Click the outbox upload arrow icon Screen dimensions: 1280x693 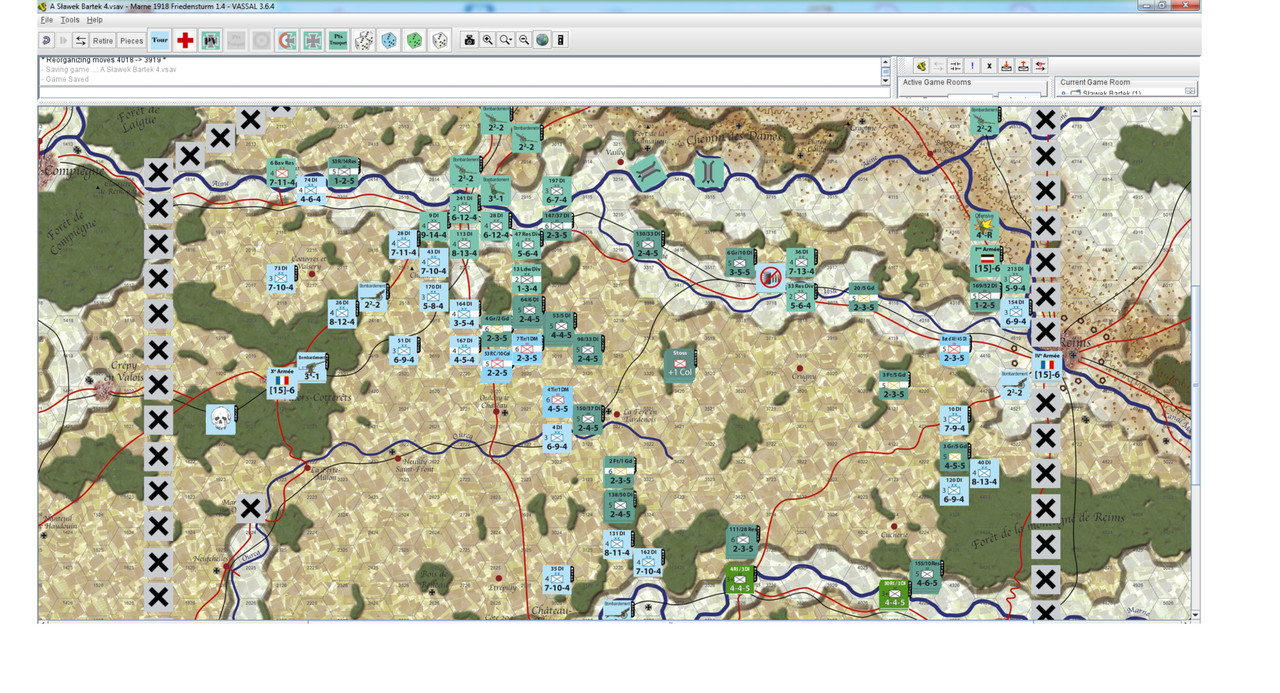click(1023, 66)
